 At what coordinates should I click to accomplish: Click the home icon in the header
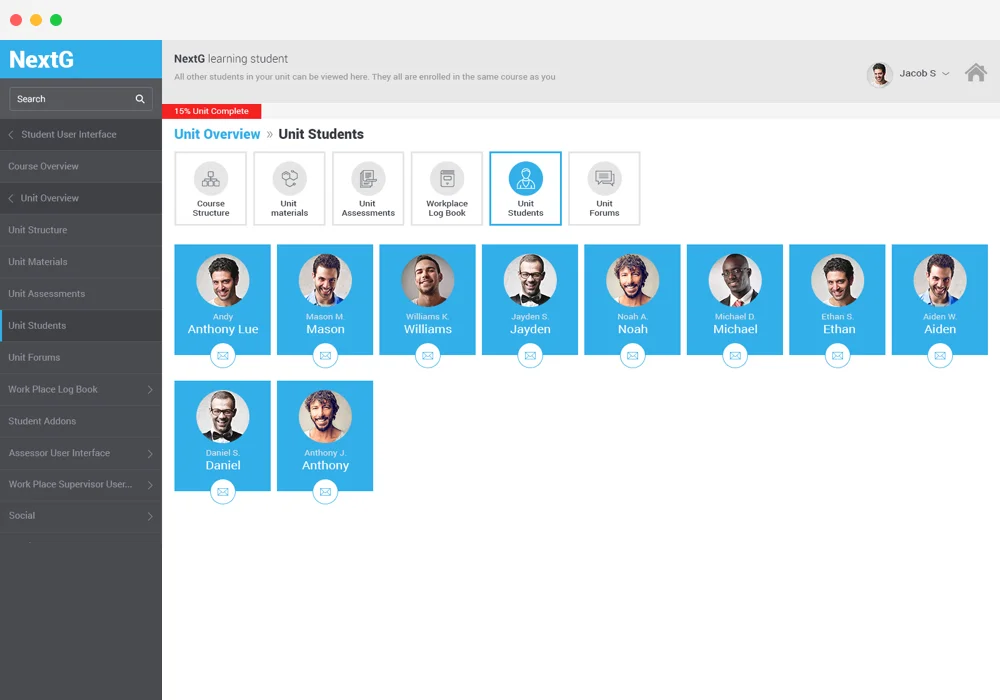coord(975,73)
